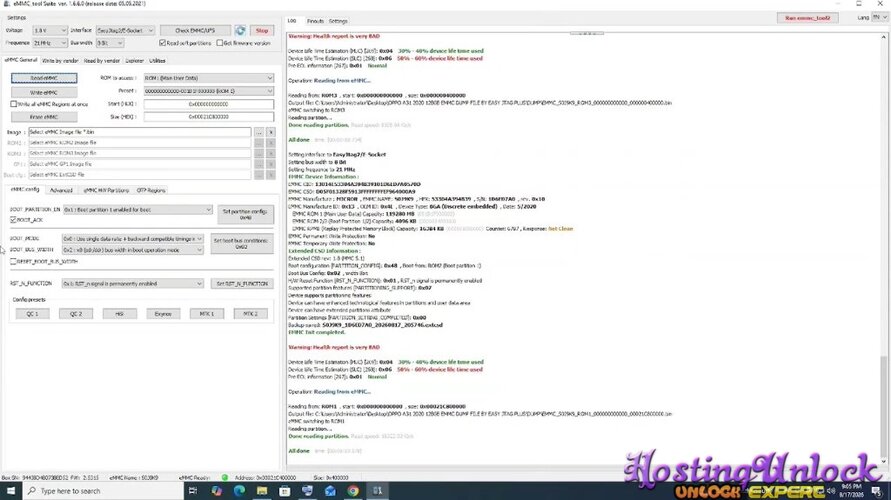Browse for the main eMMC image file
Viewport: 891px width, 500px height.
click(259, 132)
